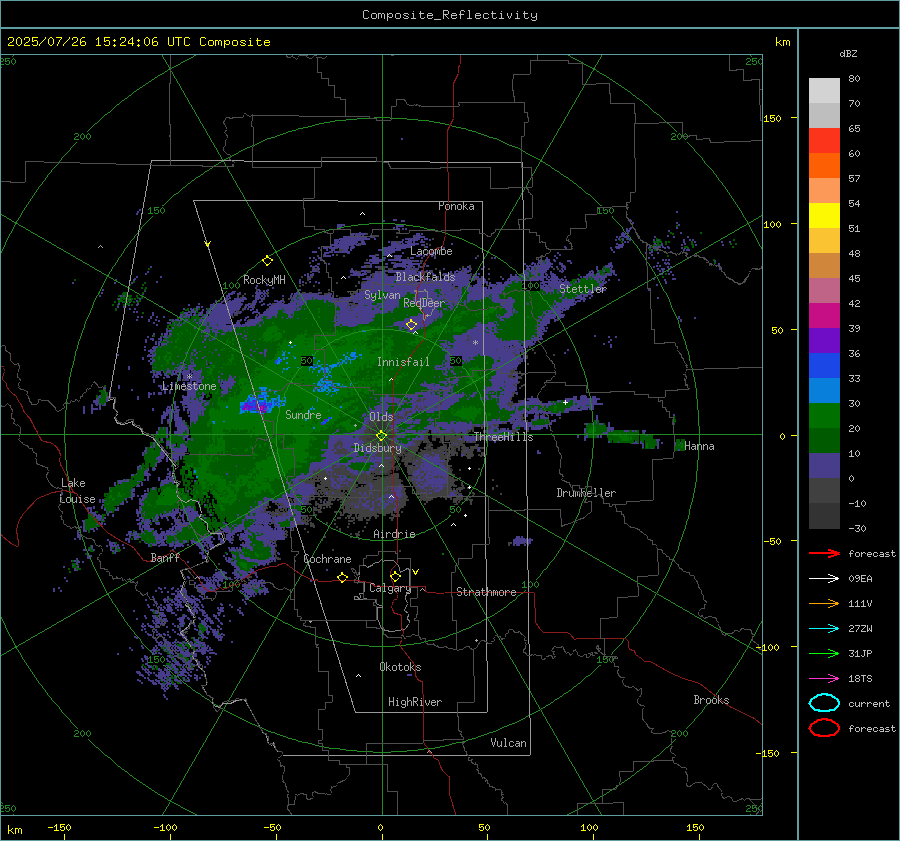Click the Blackfalds city label
Image resolution: width=900 pixels, height=841 pixels.
pyautogui.click(x=425, y=277)
